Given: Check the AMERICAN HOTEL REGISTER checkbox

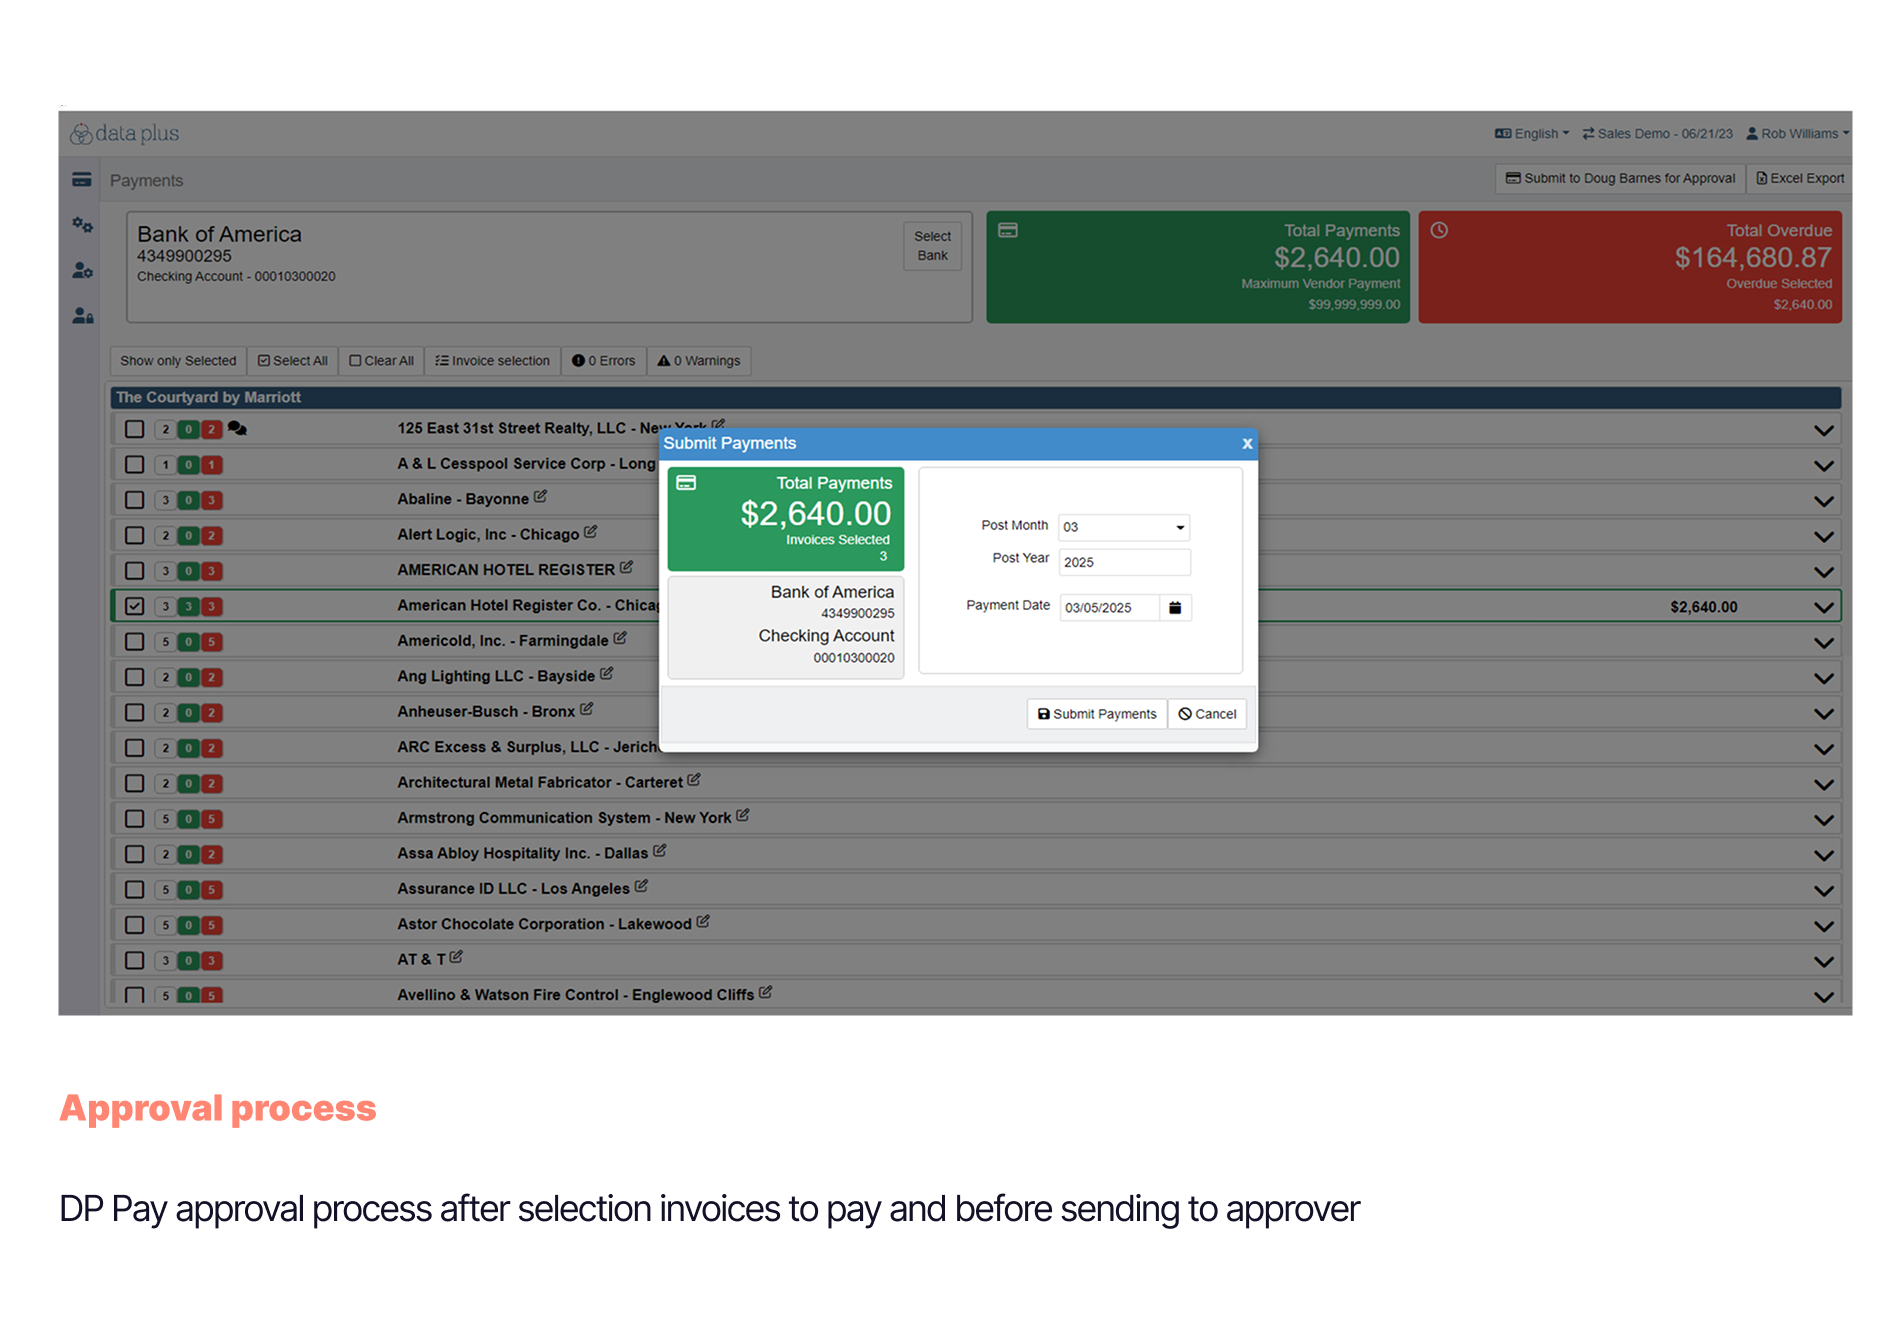Looking at the screenshot, I should pos(135,571).
